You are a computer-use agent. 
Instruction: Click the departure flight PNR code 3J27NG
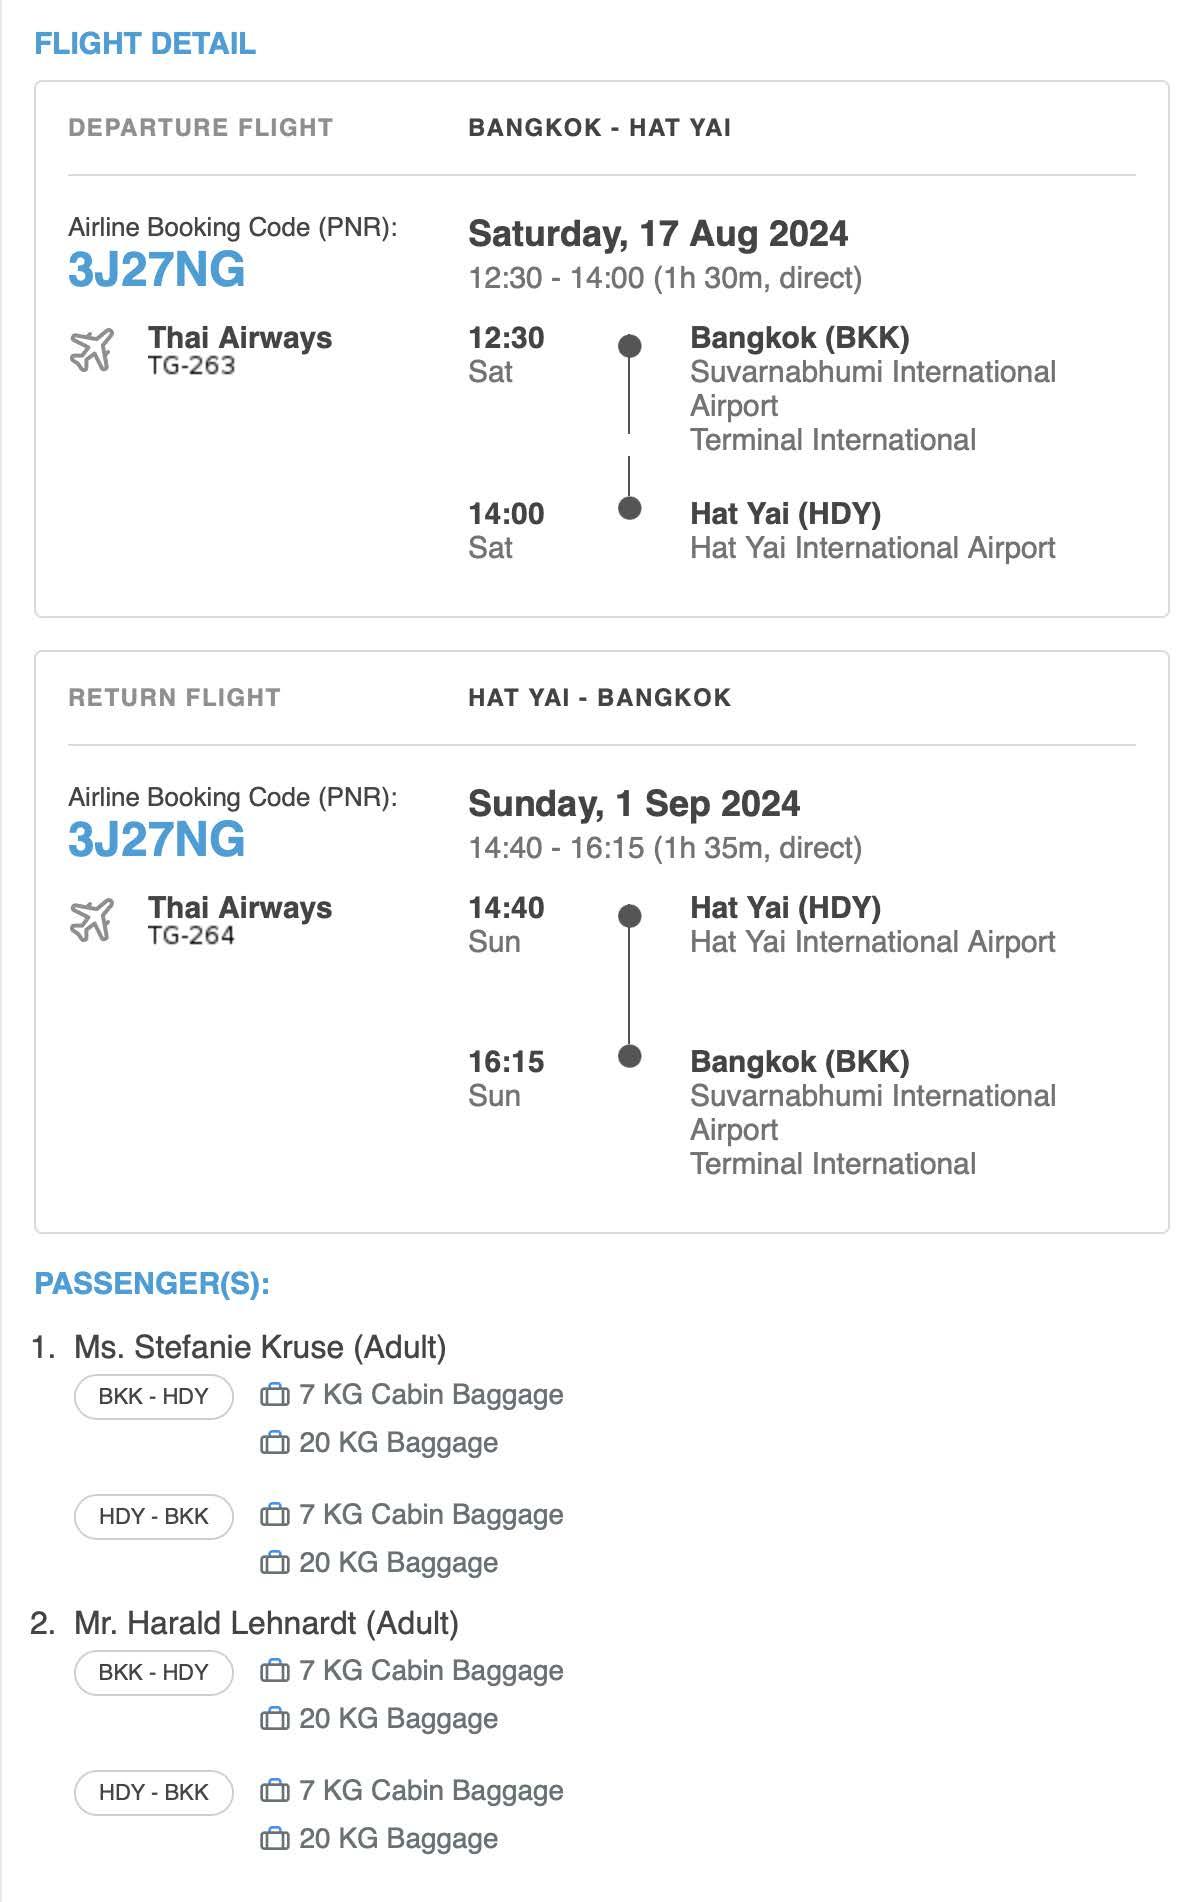click(157, 270)
